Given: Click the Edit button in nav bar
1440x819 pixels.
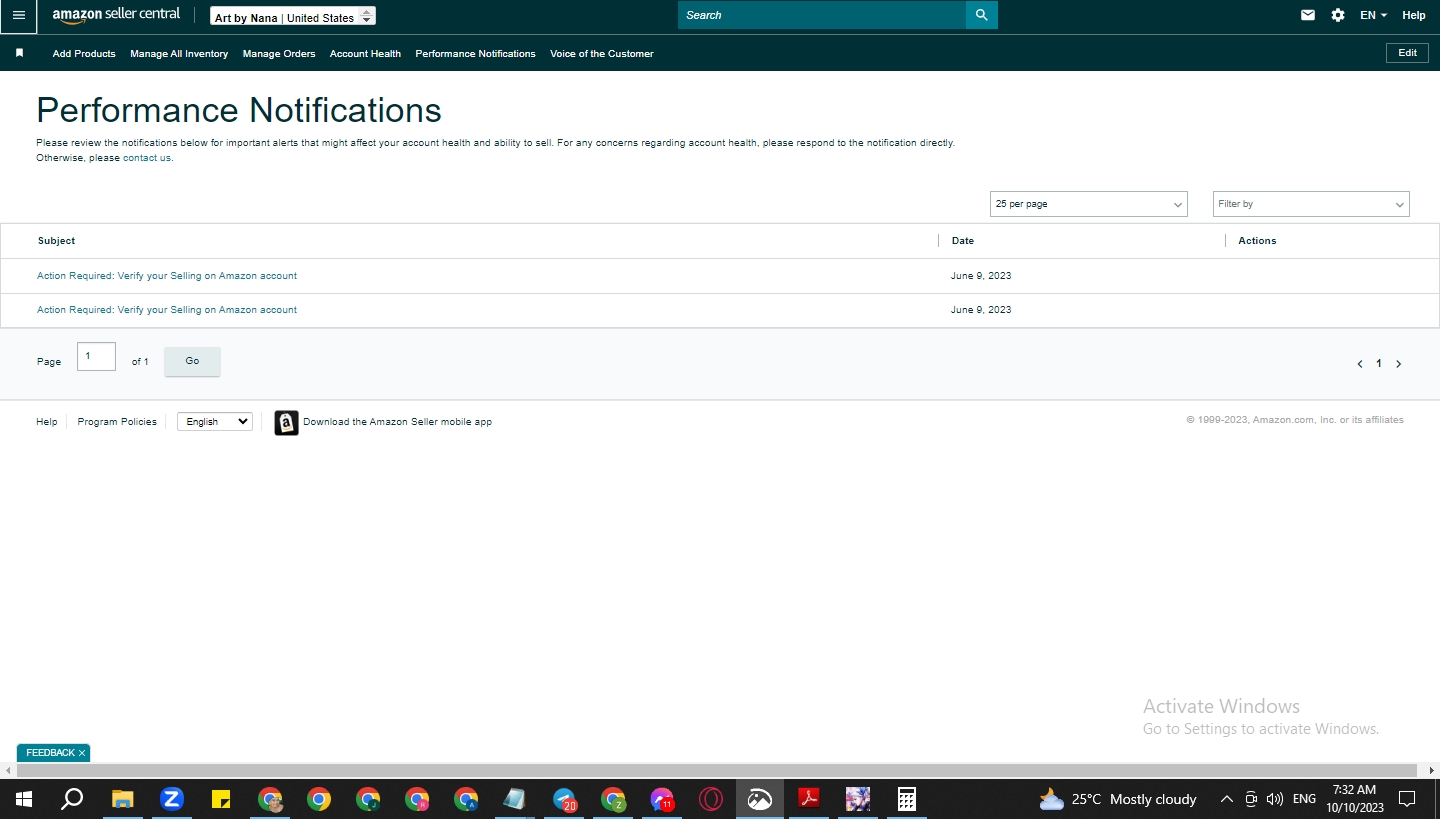Looking at the screenshot, I should (1407, 53).
